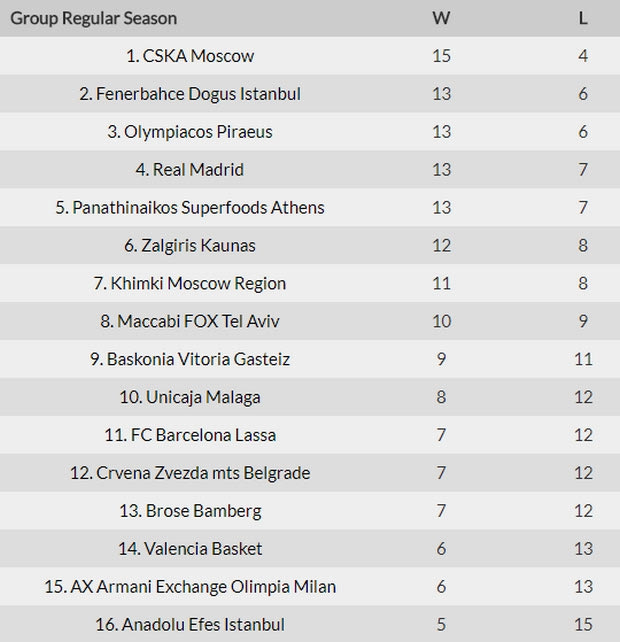Click CSKA Moscow's wins value 15
Viewport: 620px width, 642px height.
coord(441,56)
